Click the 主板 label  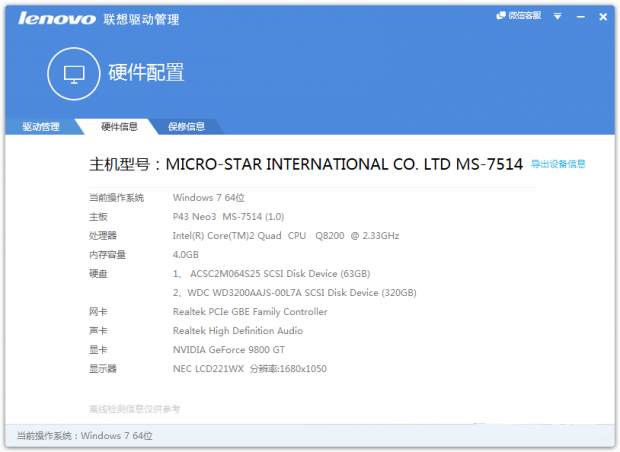click(x=98, y=217)
